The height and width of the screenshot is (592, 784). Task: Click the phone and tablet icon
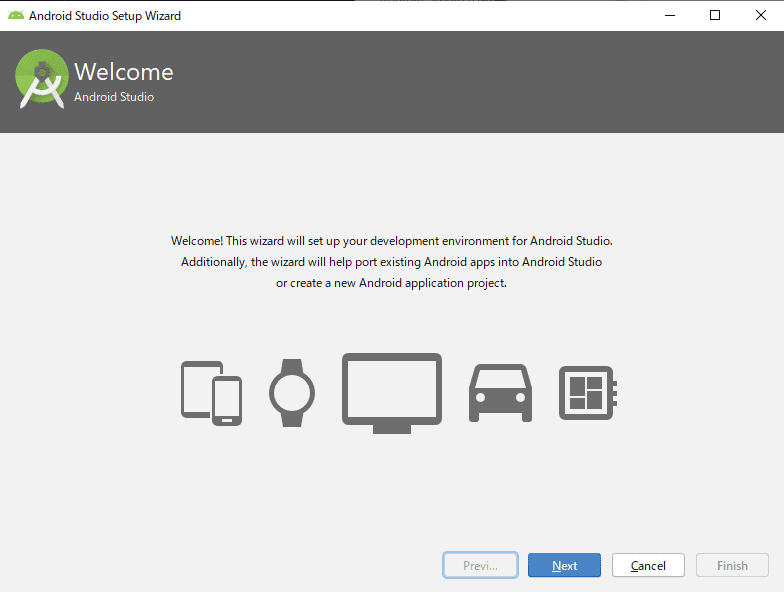point(212,393)
